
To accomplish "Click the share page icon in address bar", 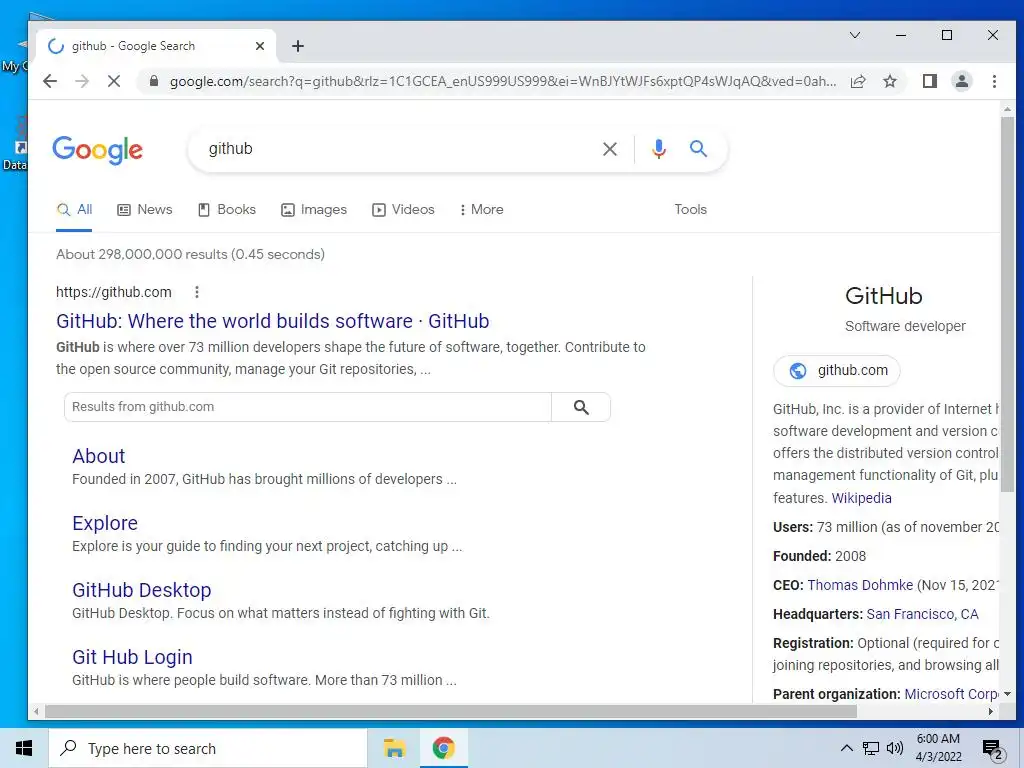I will click(x=858, y=81).
